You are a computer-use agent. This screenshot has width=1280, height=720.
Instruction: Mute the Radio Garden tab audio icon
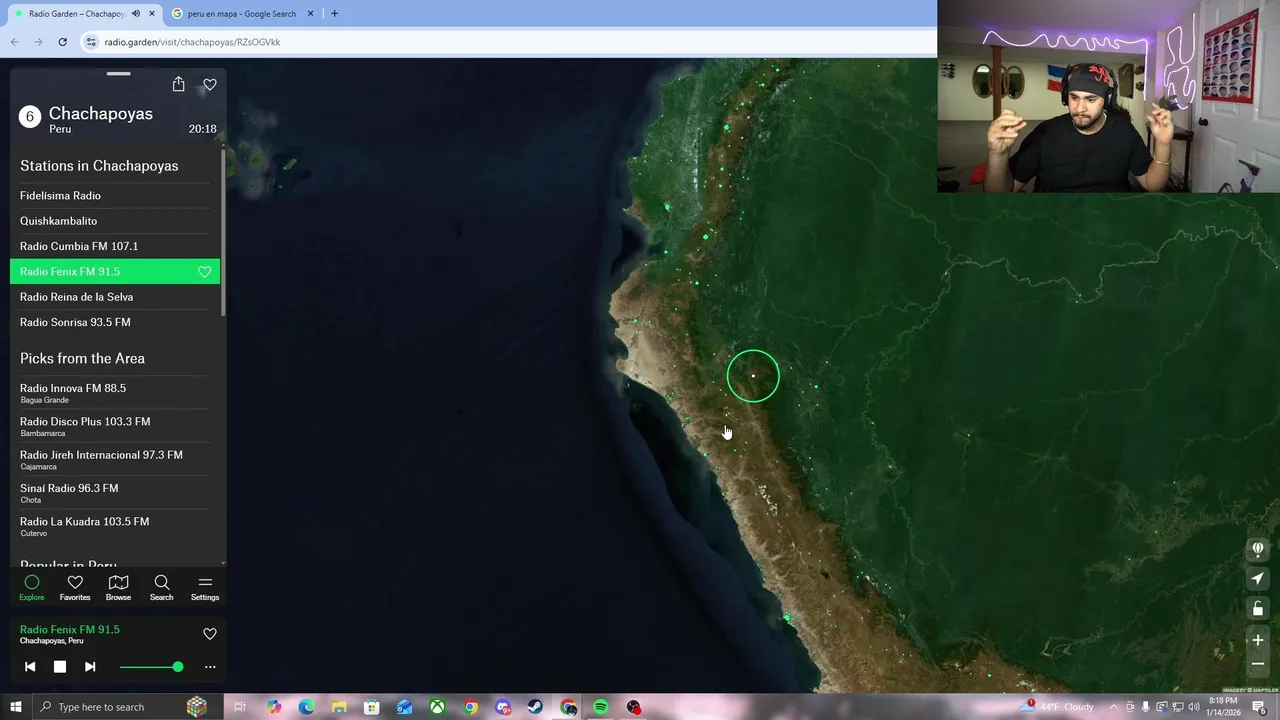click(136, 14)
